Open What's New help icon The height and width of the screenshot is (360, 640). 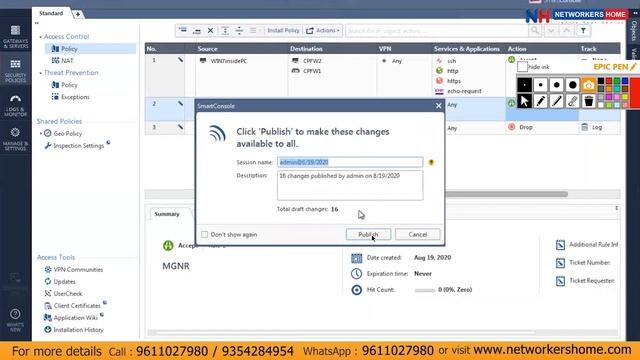click(15, 320)
